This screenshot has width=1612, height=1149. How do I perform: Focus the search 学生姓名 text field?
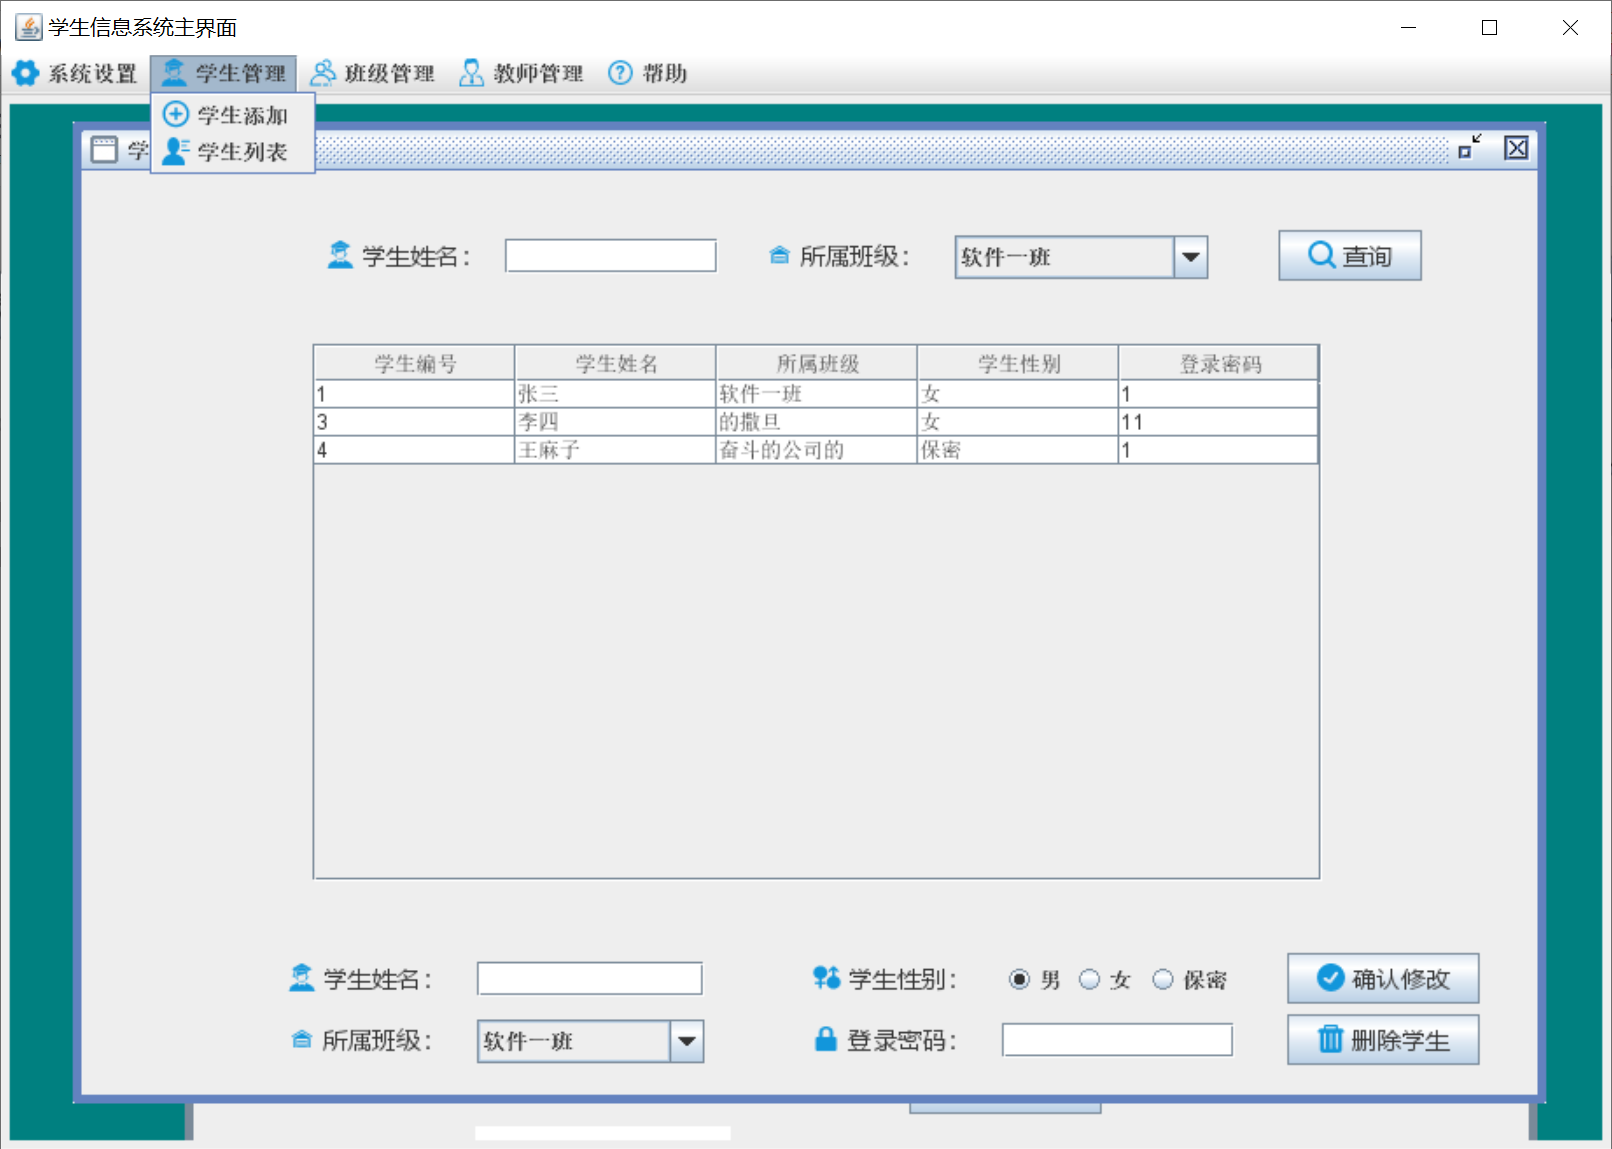pos(610,256)
